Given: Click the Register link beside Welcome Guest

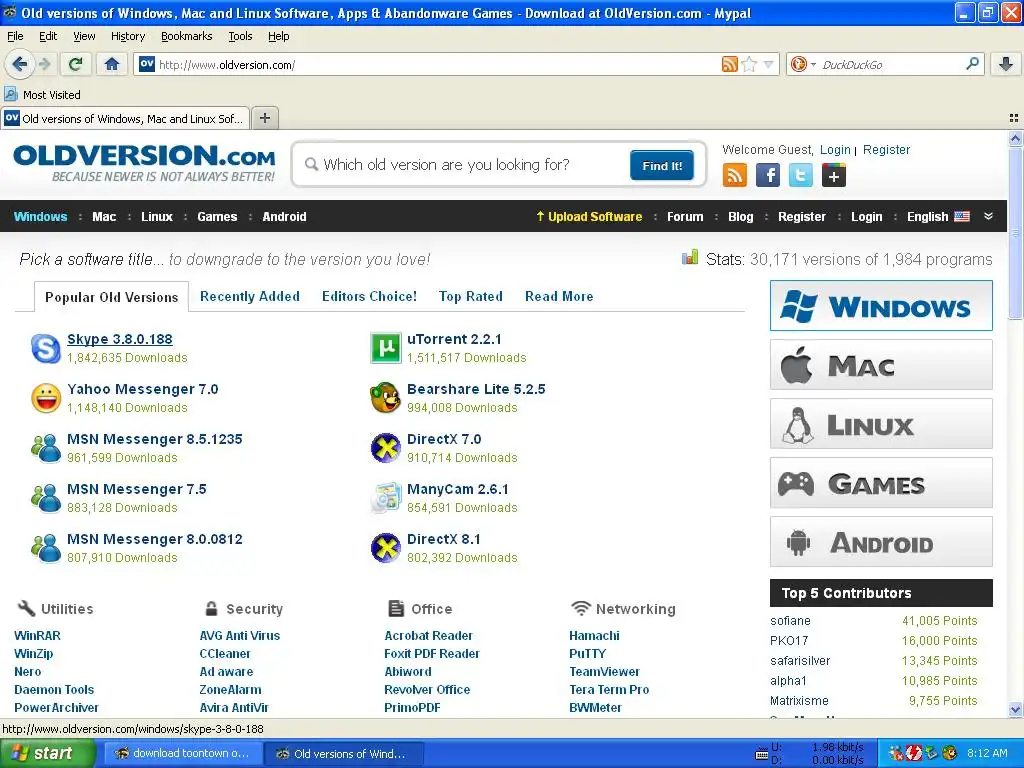Looking at the screenshot, I should click(886, 150).
